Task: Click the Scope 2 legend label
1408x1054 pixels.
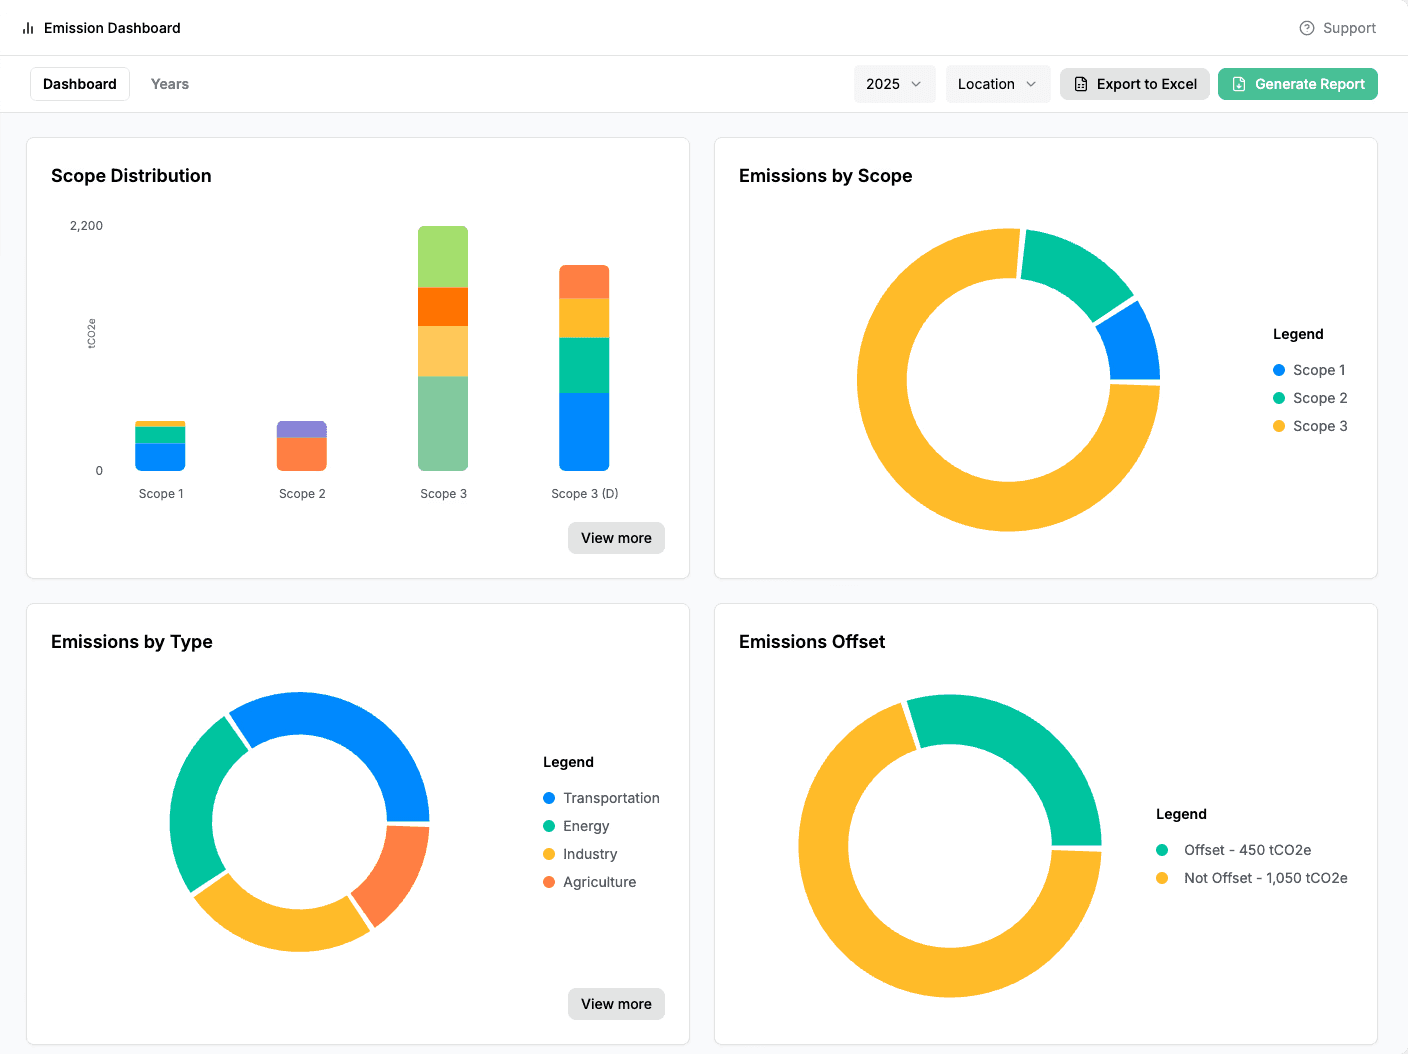Action: 1320,398
